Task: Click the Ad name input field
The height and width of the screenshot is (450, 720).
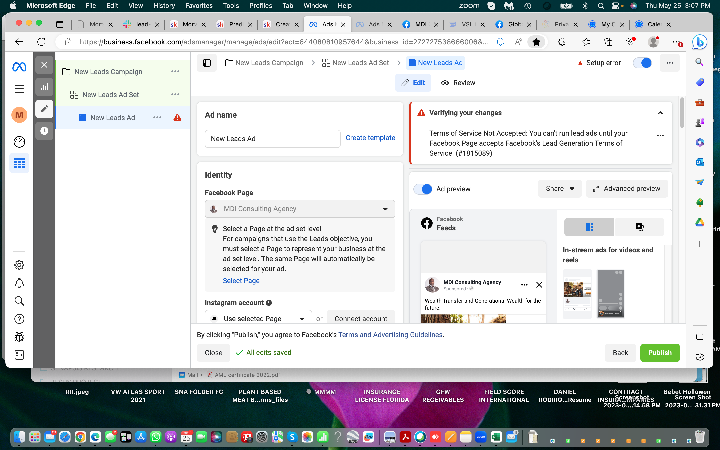Action: coord(272,138)
